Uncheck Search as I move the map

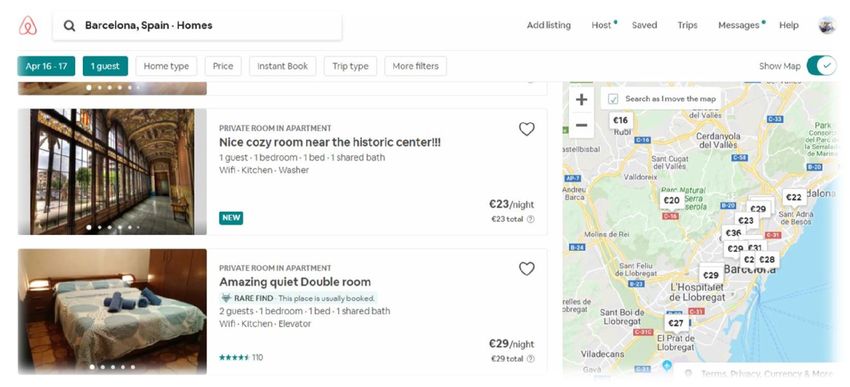[613, 99]
